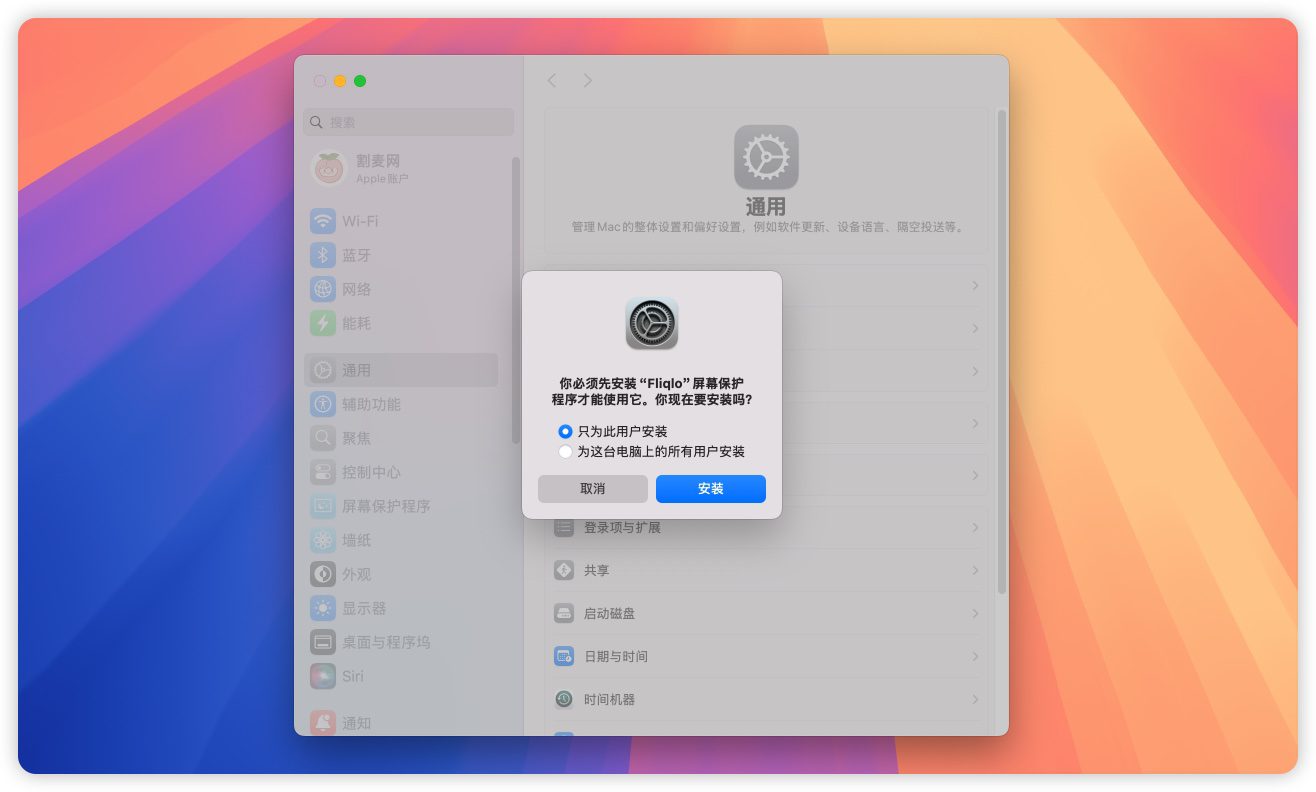The image size is (1316, 792).
Task: Click the back navigation arrow
Action: (552, 81)
